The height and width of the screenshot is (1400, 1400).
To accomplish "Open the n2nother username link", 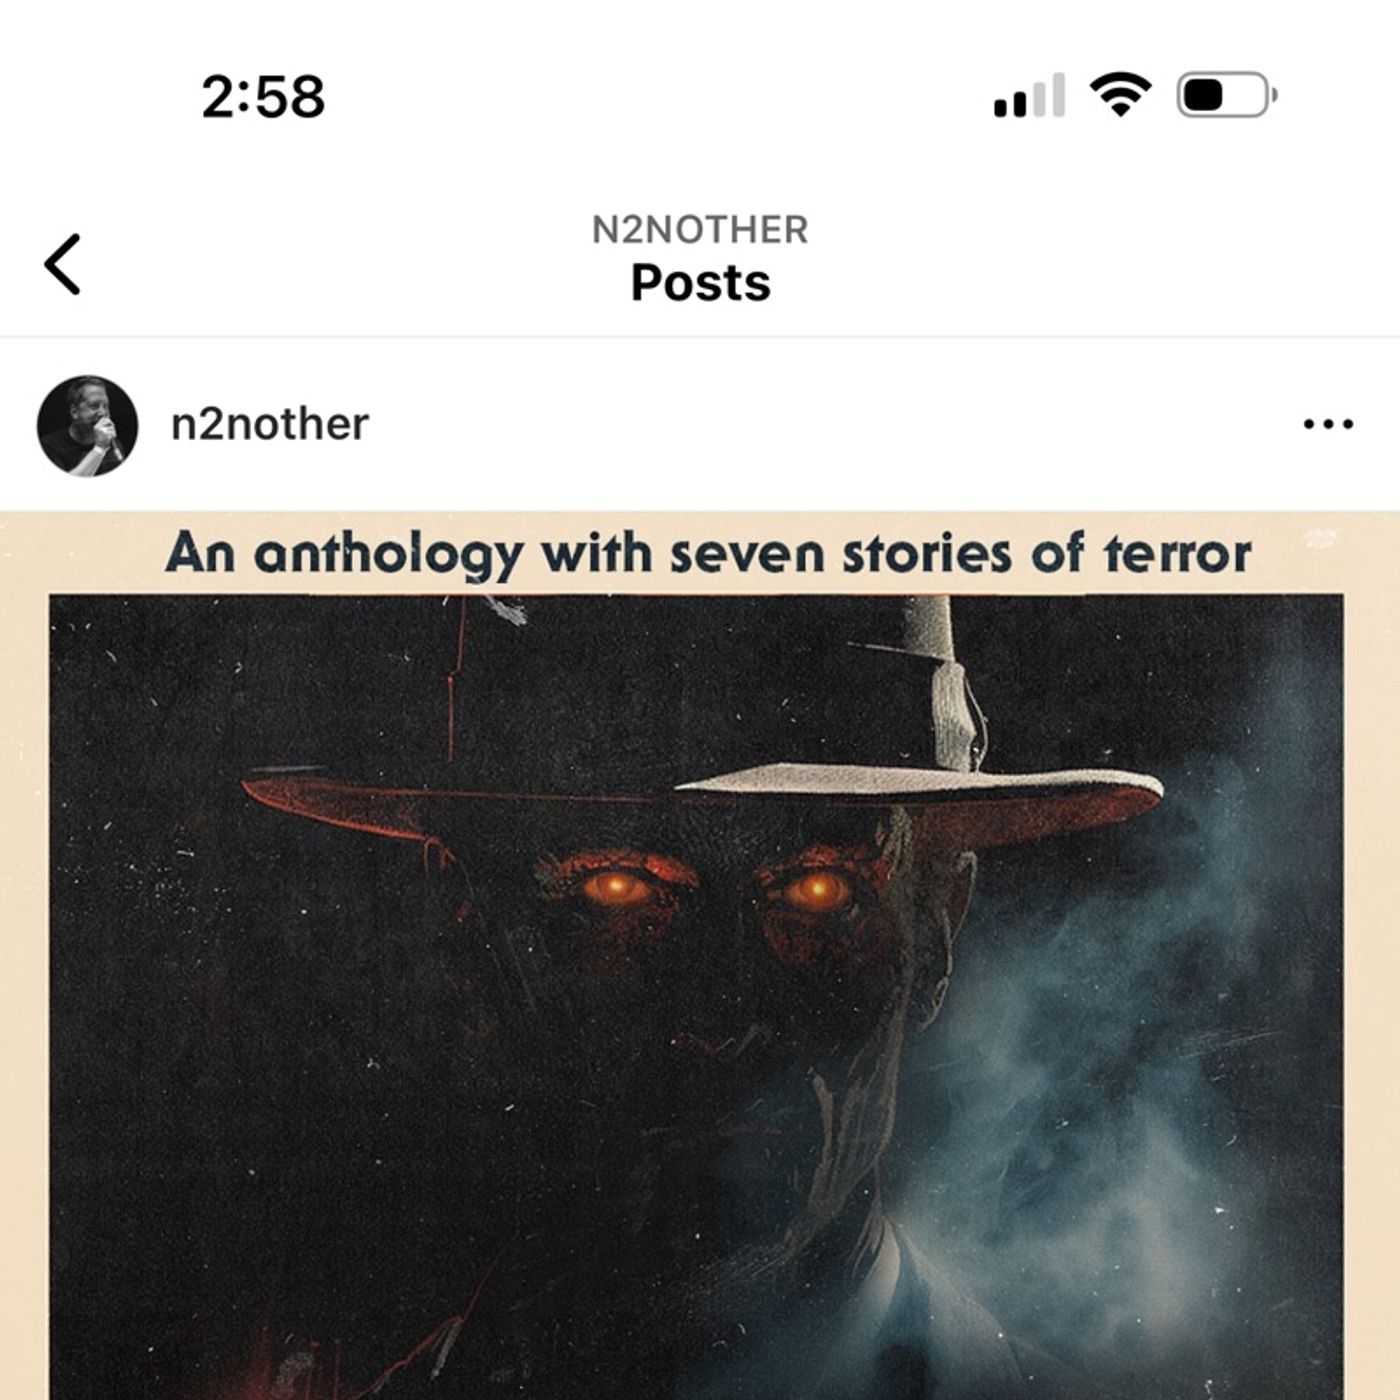I will click(x=270, y=425).
